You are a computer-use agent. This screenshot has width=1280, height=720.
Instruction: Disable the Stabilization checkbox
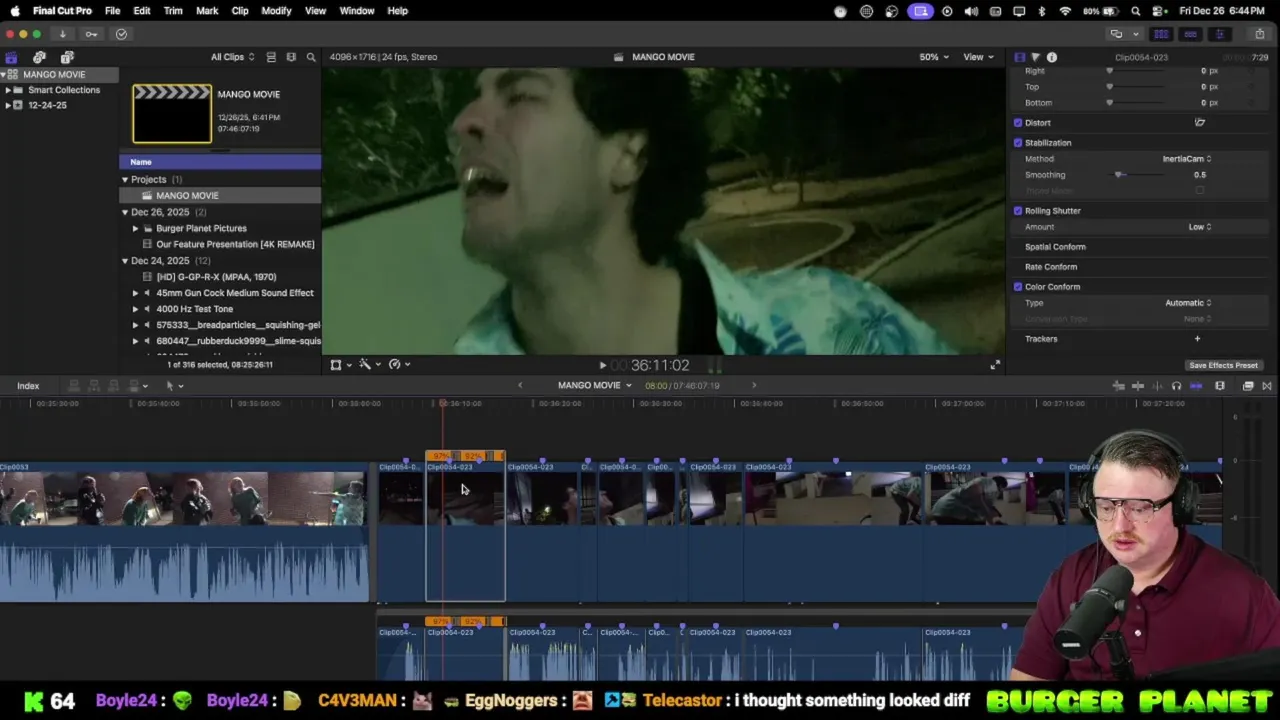point(1018,143)
